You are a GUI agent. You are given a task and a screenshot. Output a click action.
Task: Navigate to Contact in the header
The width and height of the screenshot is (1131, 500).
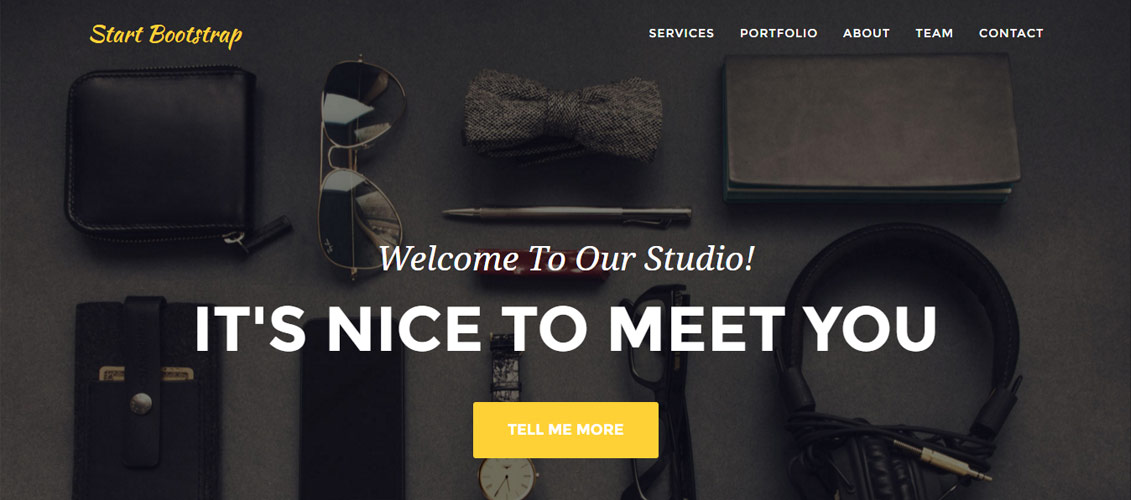click(x=1011, y=33)
